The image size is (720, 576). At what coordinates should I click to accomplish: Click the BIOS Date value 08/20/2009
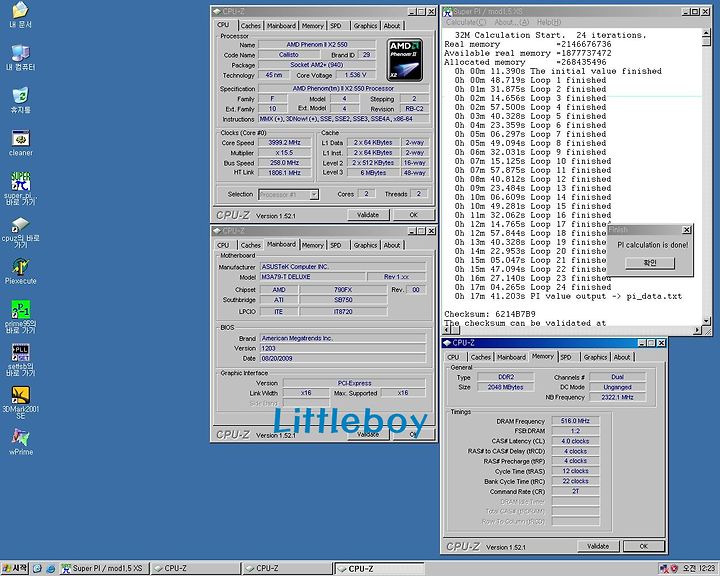[343, 358]
